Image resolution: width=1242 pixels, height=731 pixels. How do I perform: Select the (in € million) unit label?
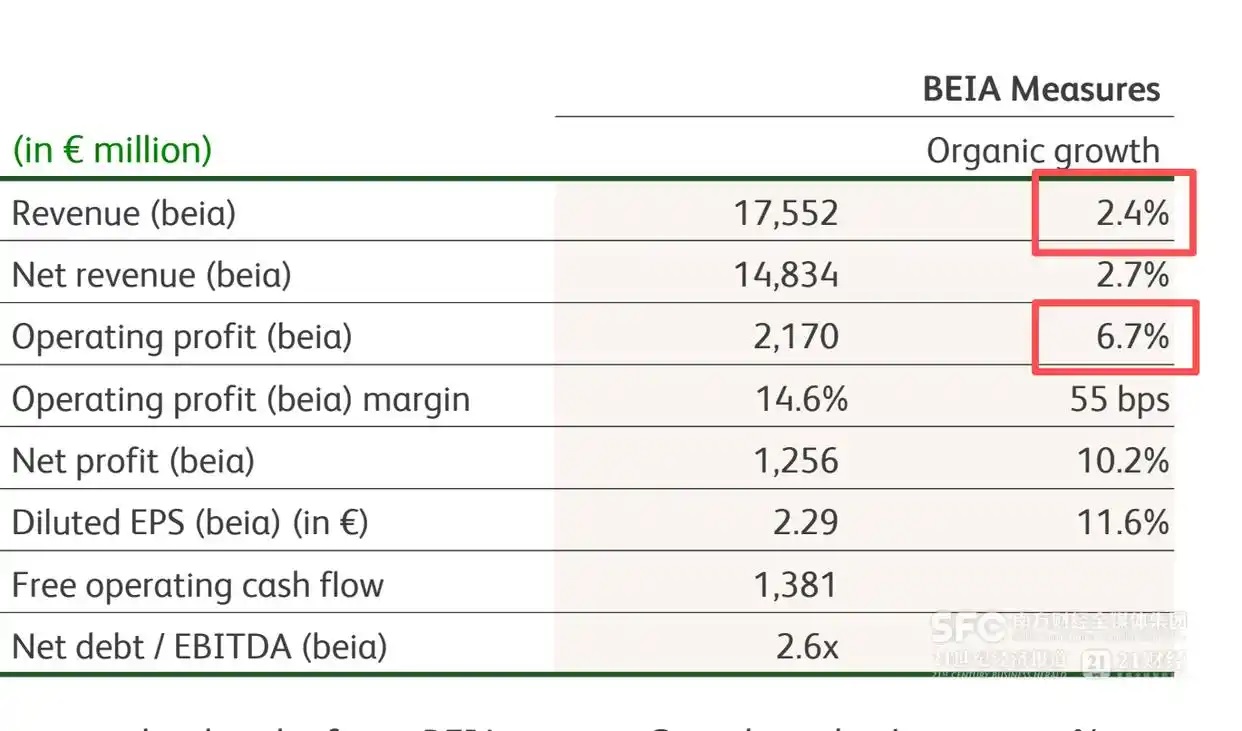tap(112, 150)
